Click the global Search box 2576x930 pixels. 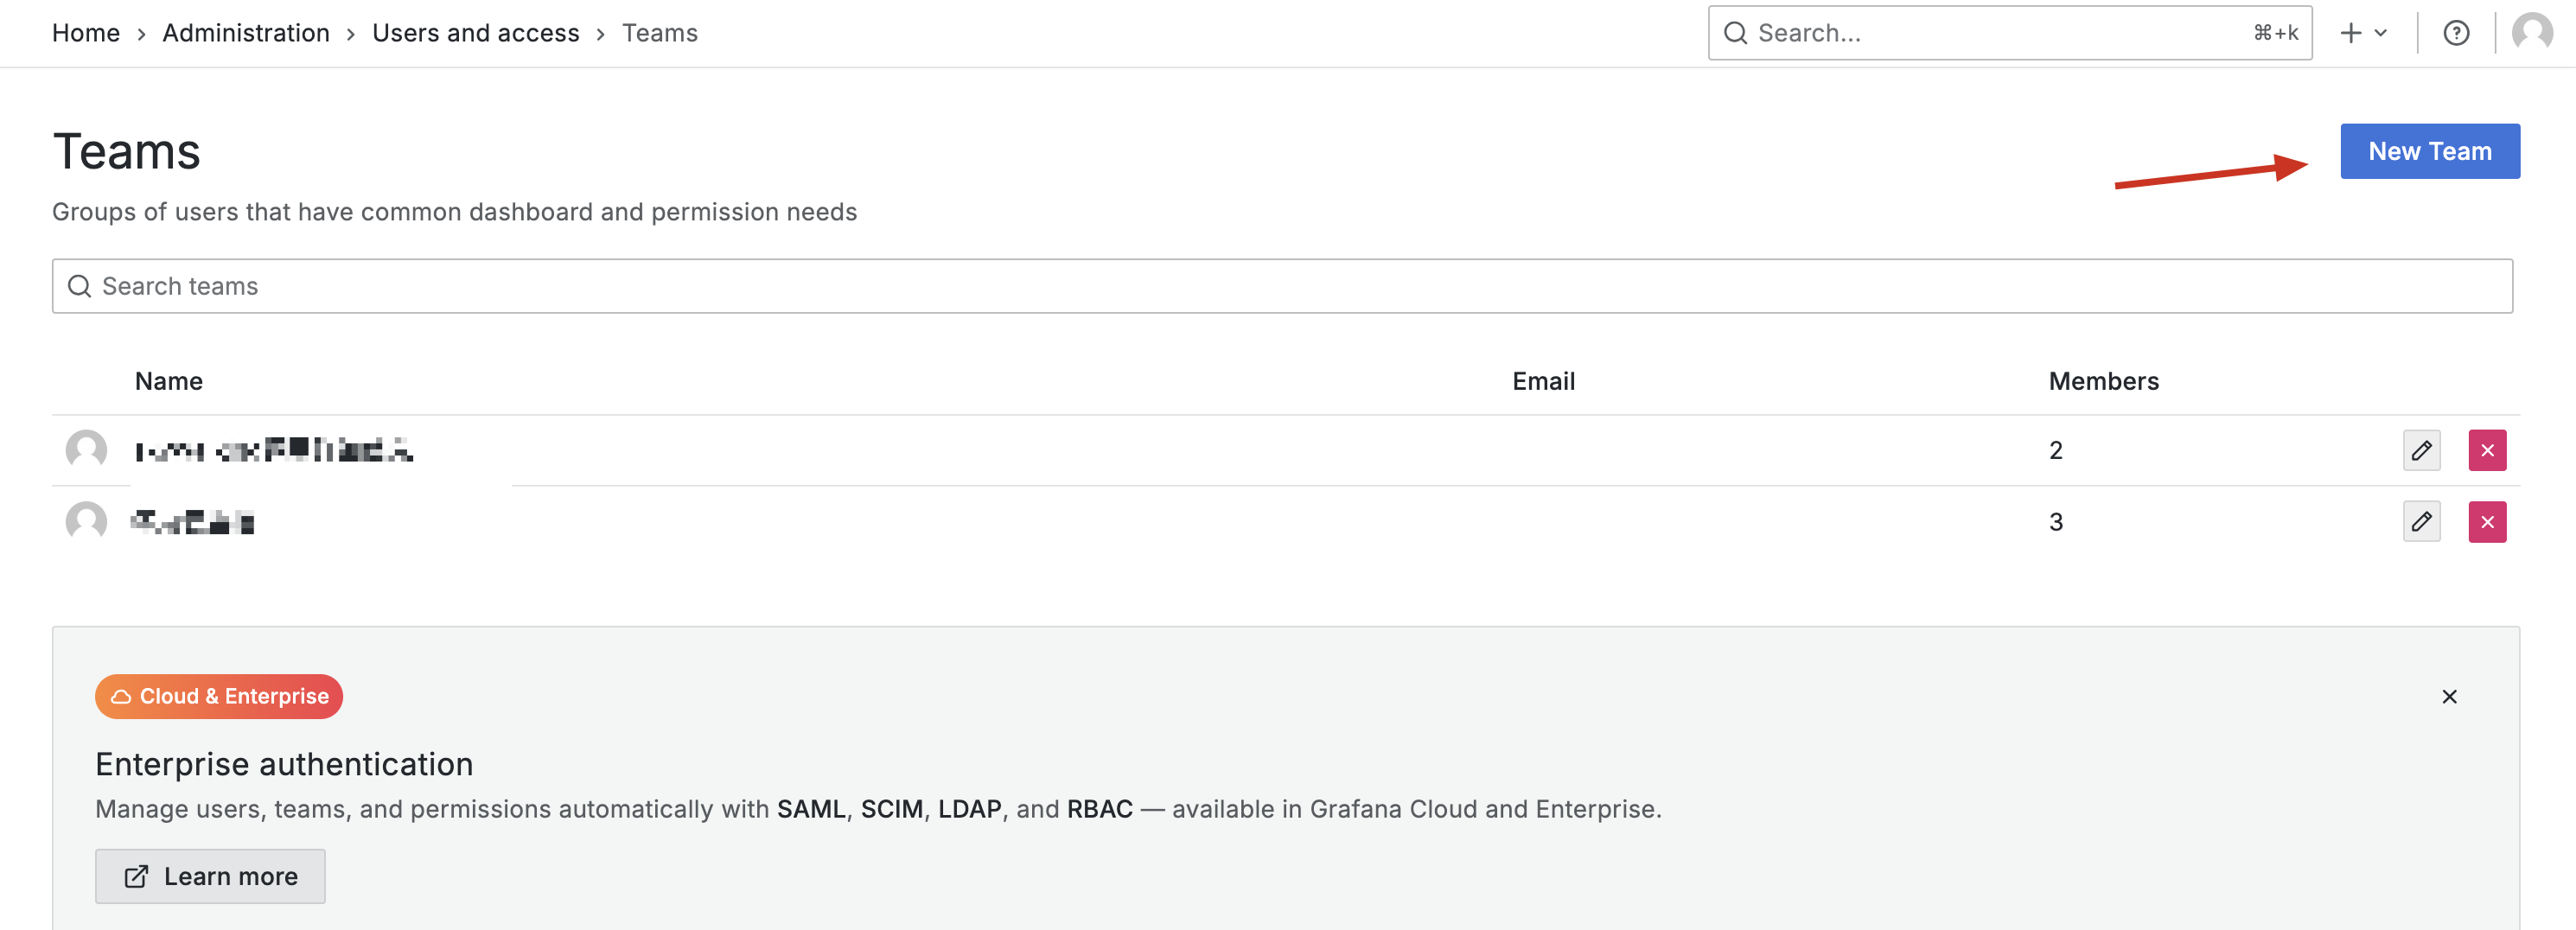click(2000, 33)
